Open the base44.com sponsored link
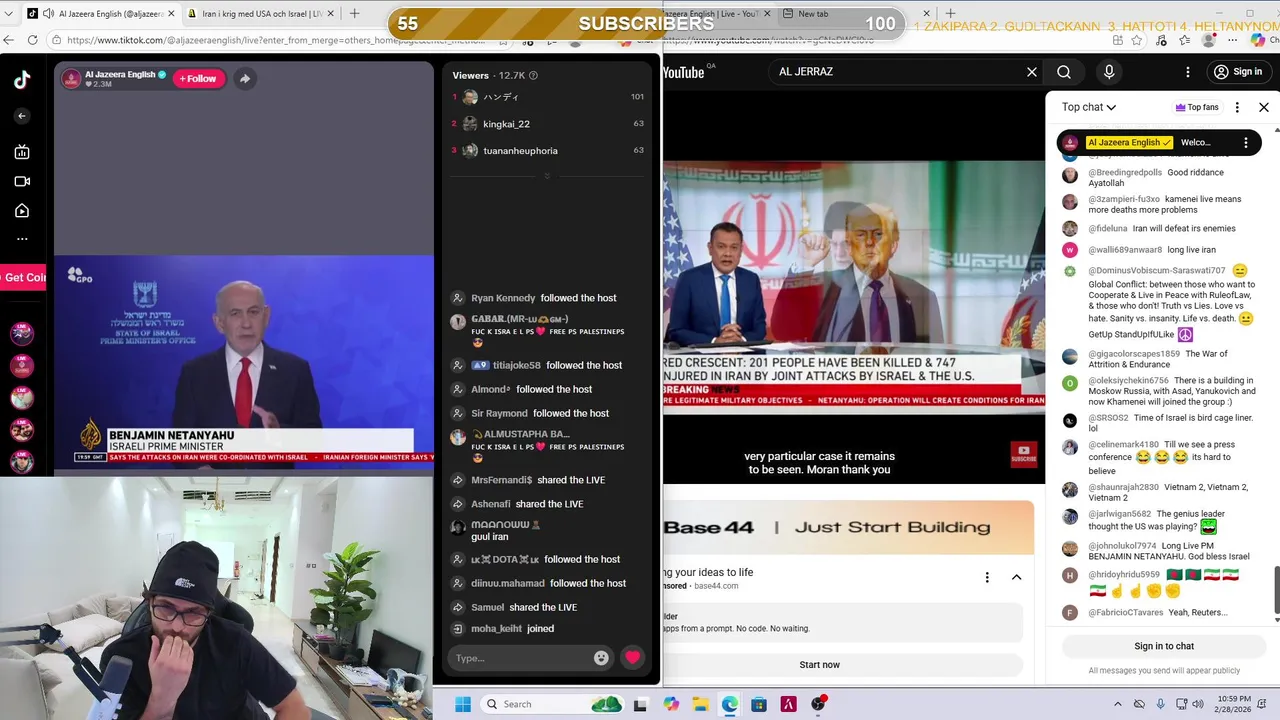Screen dimensions: 1280x720 click(x=716, y=586)
